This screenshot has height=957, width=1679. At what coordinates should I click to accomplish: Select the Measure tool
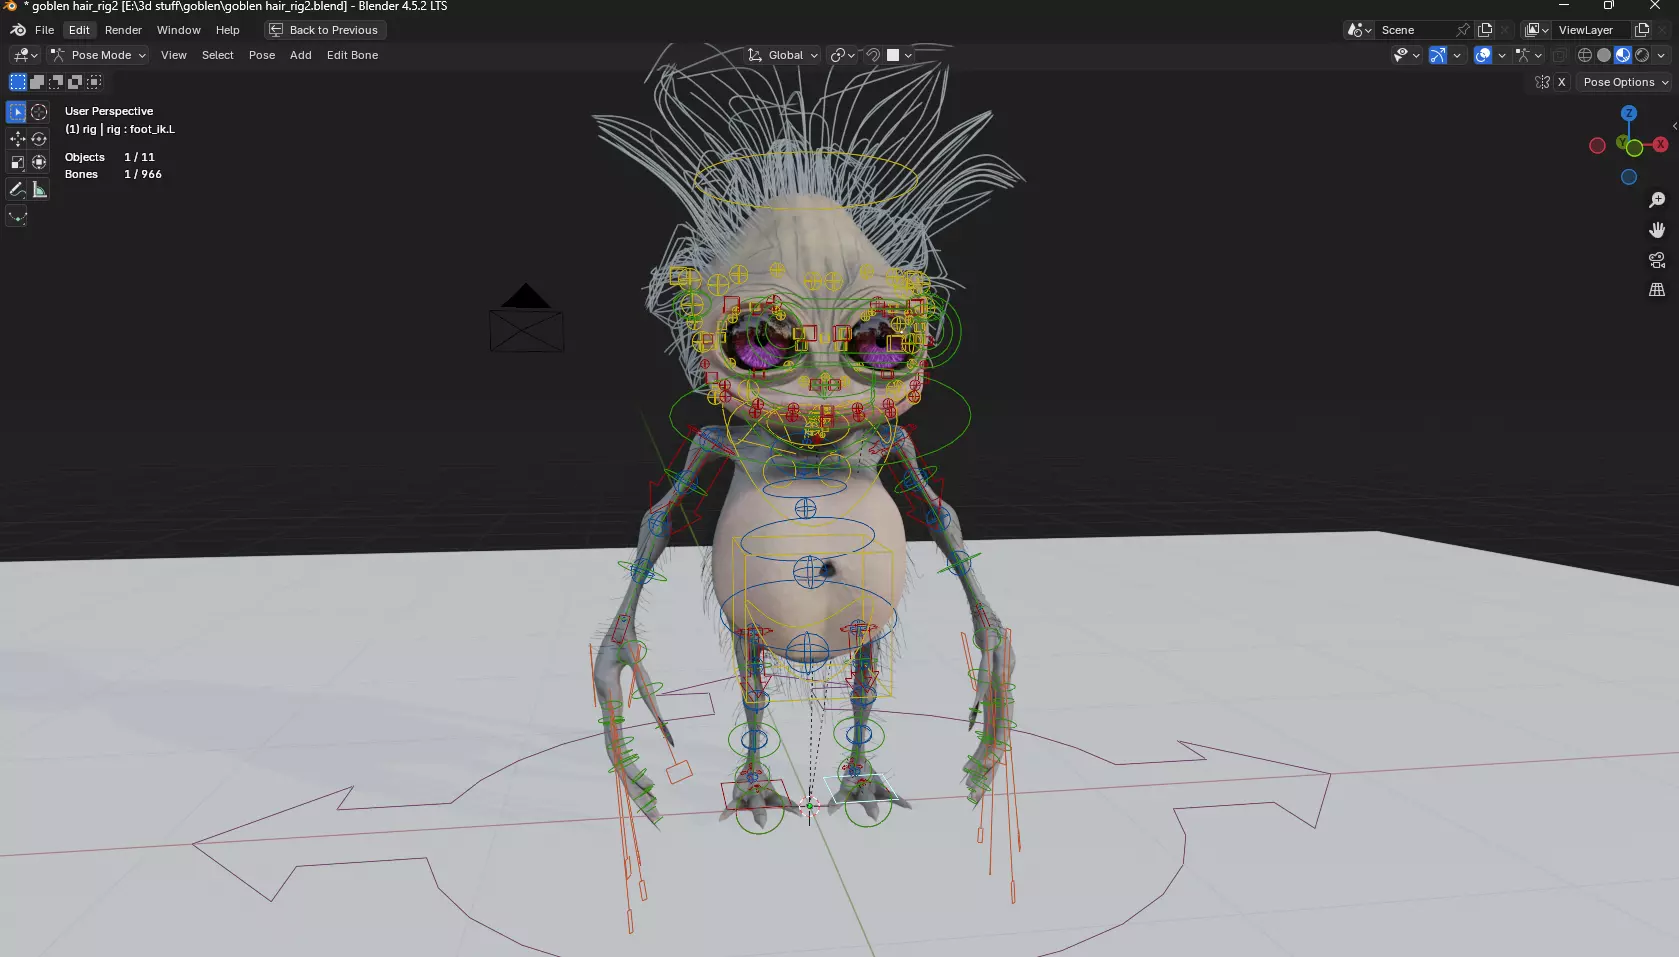point(39,189)
